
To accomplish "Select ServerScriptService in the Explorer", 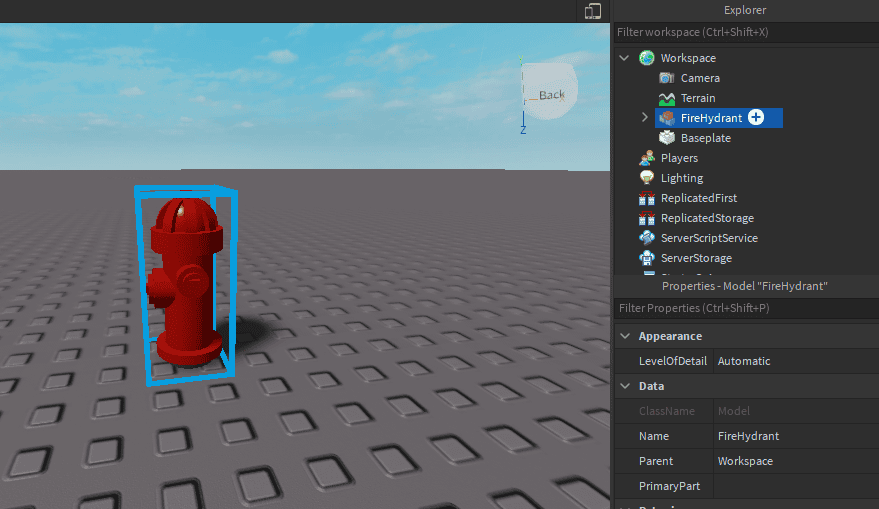I will point(709,238).
